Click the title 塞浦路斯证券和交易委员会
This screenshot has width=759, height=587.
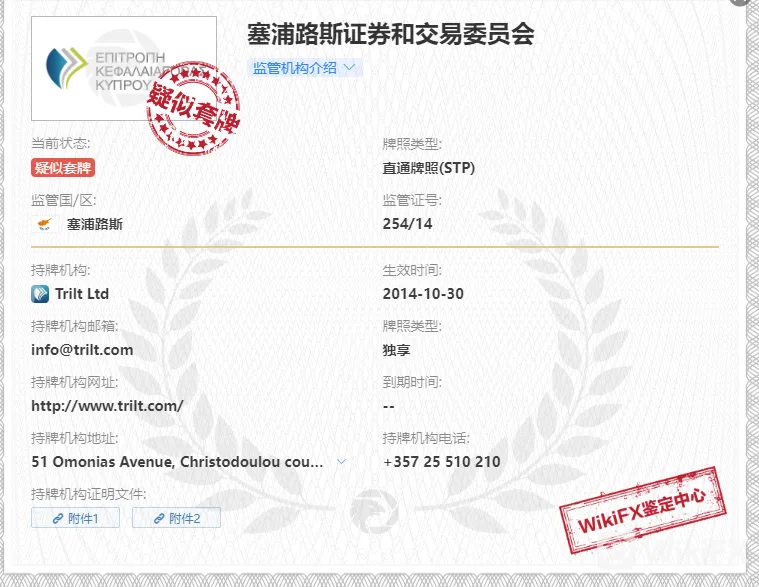coord(391,34)
